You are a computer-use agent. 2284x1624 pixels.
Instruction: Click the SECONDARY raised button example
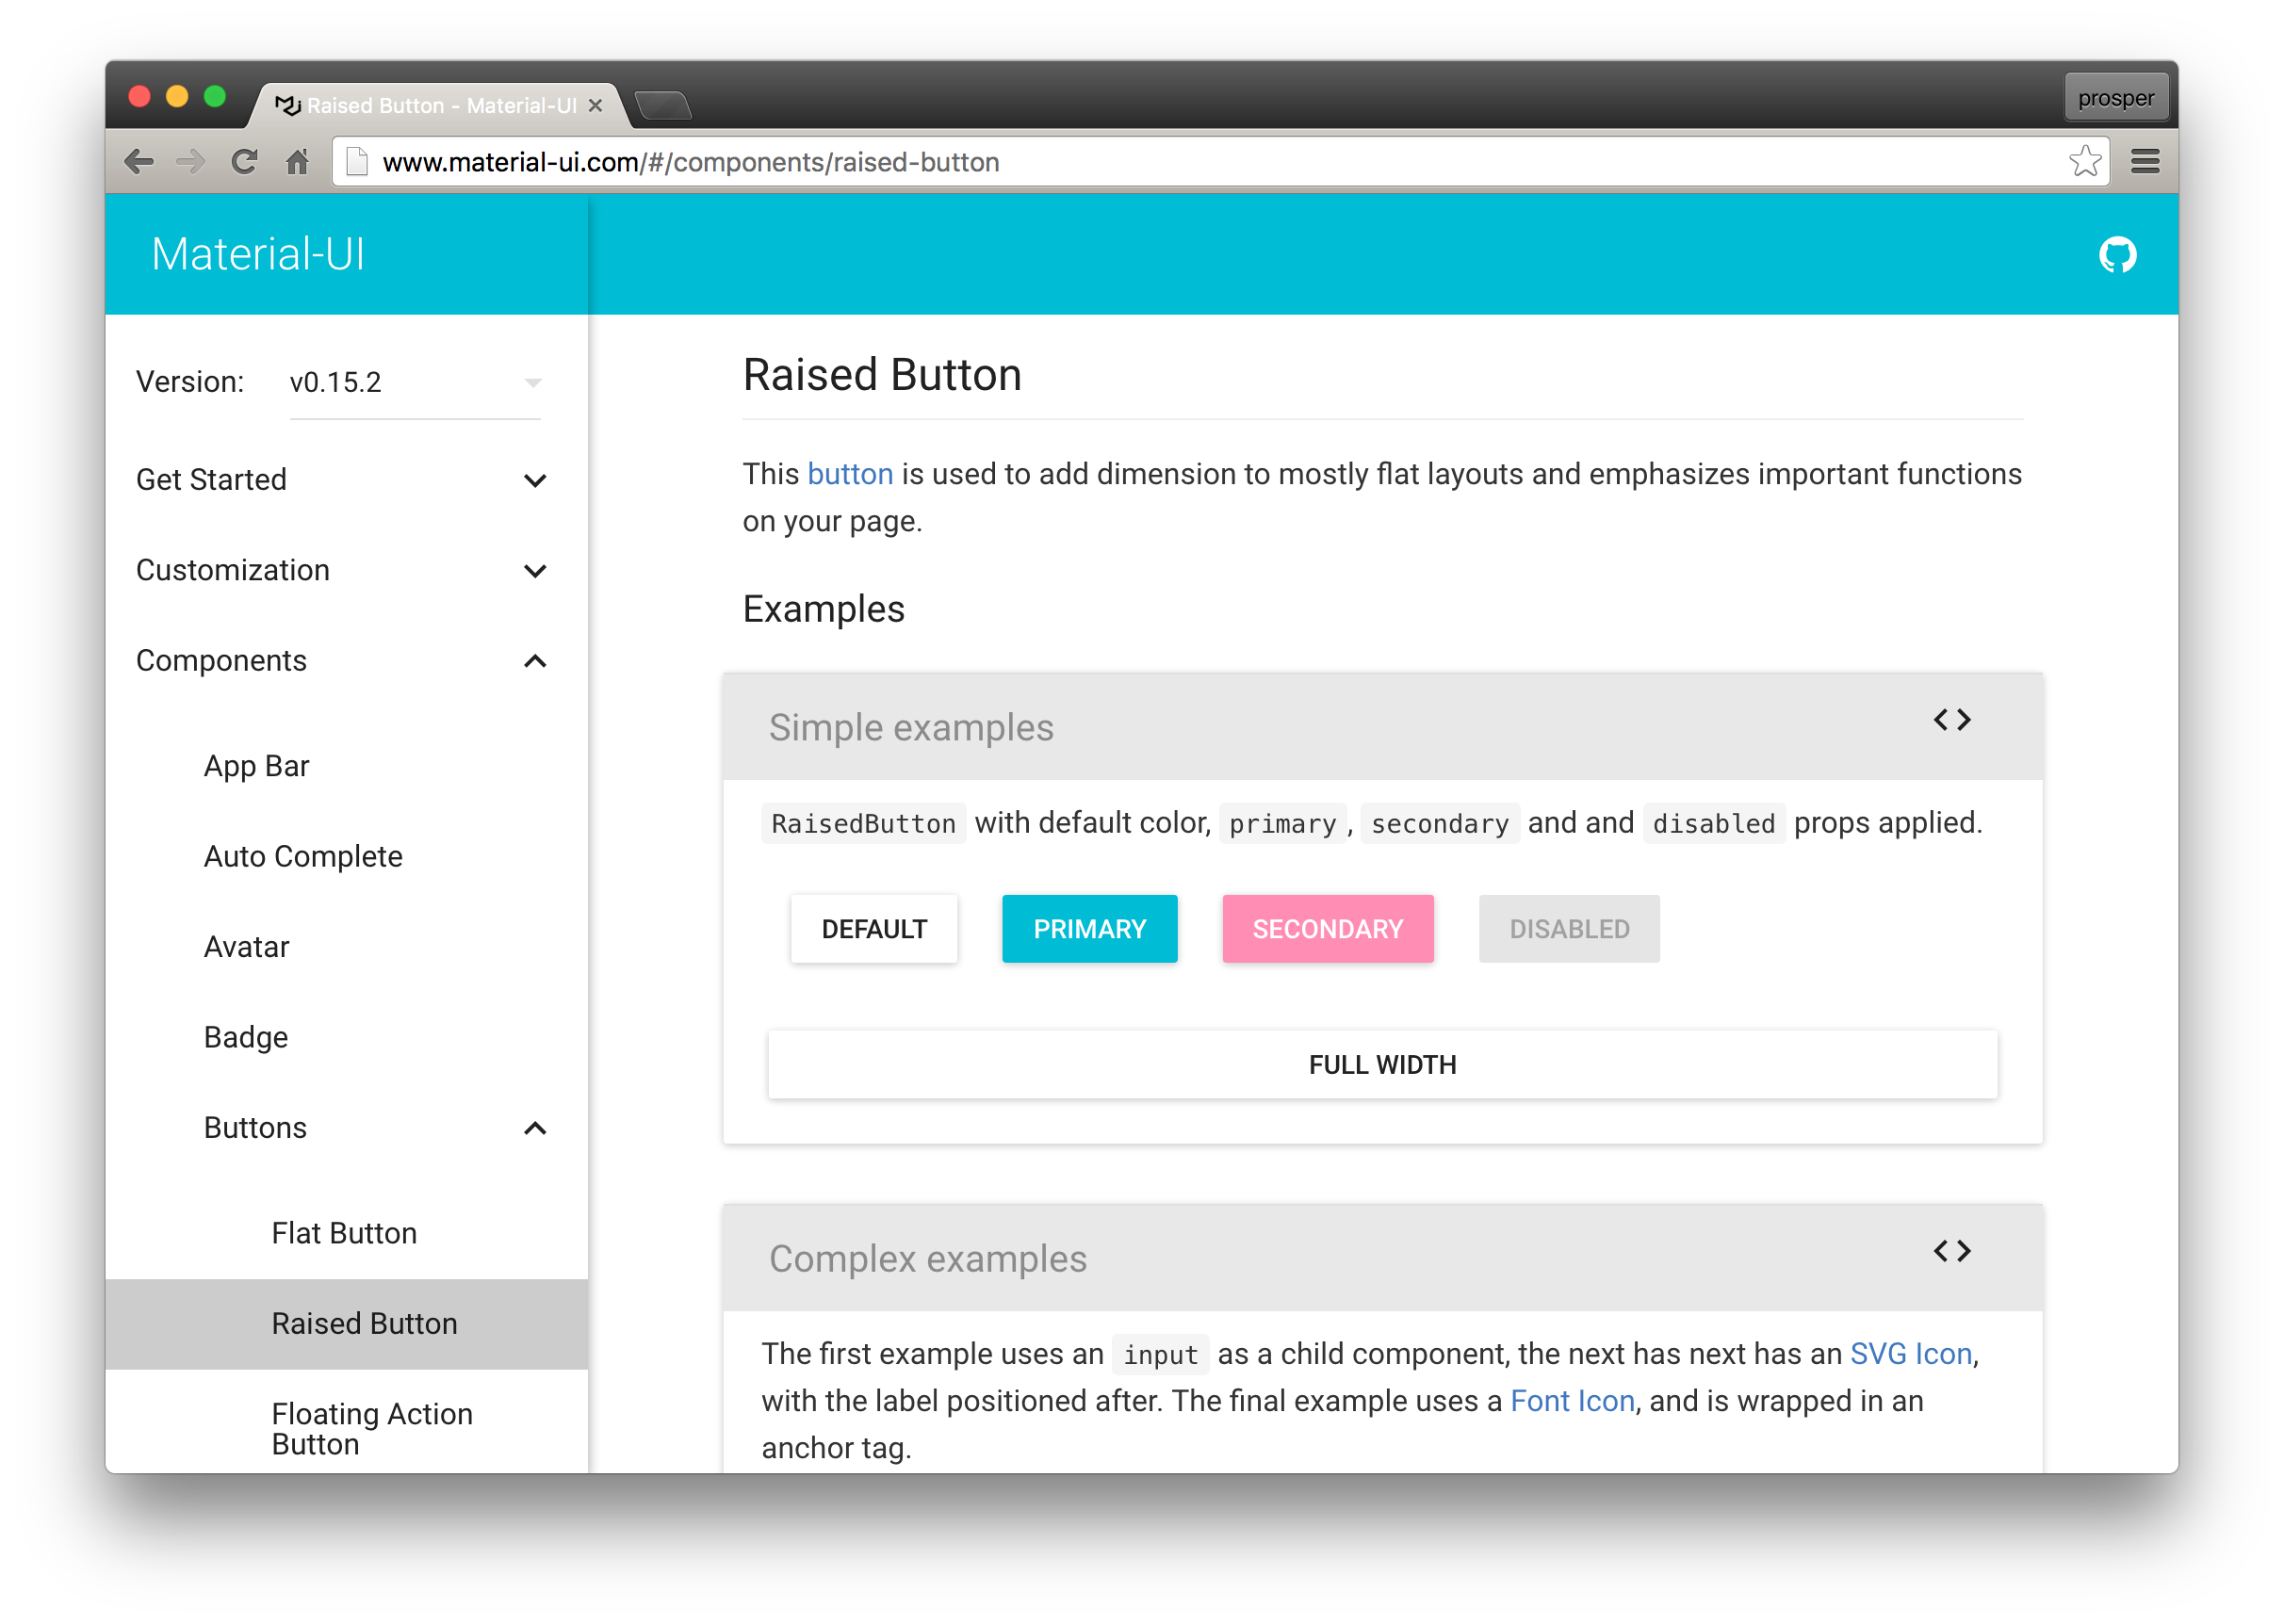coord(1324,928)
